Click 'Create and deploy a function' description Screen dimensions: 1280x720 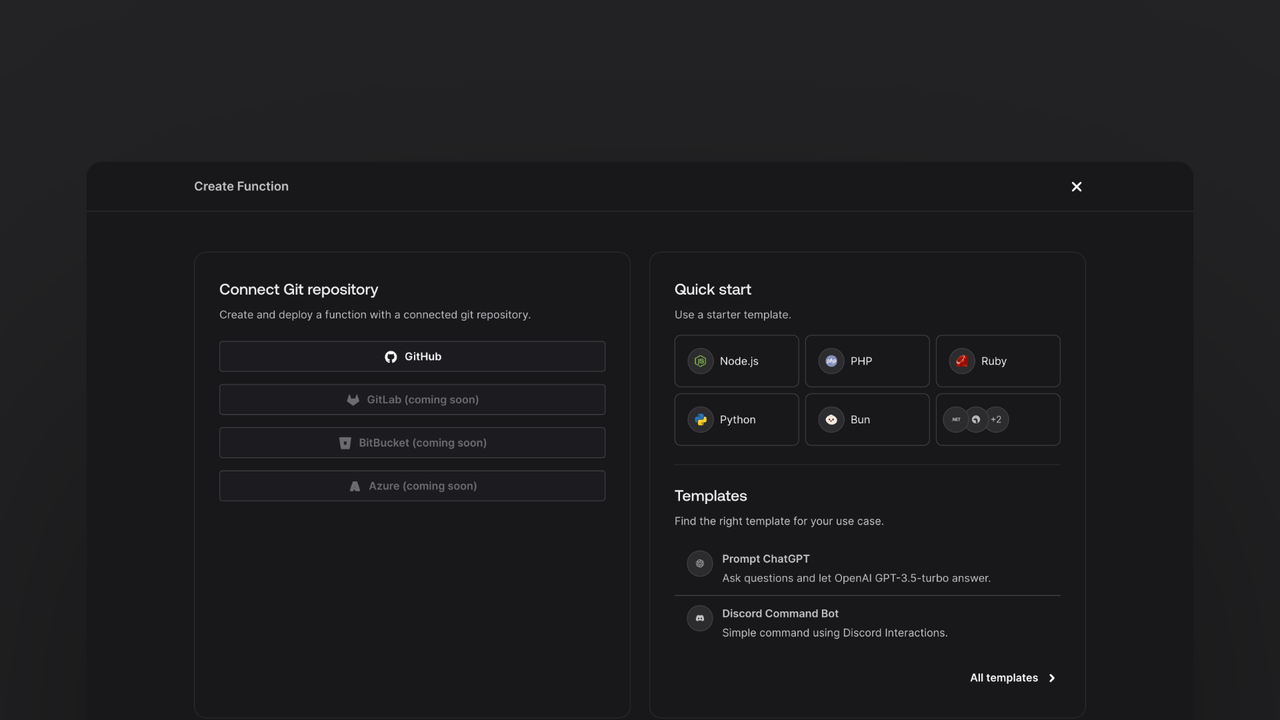pyautogui.click(x=375, y=315)
